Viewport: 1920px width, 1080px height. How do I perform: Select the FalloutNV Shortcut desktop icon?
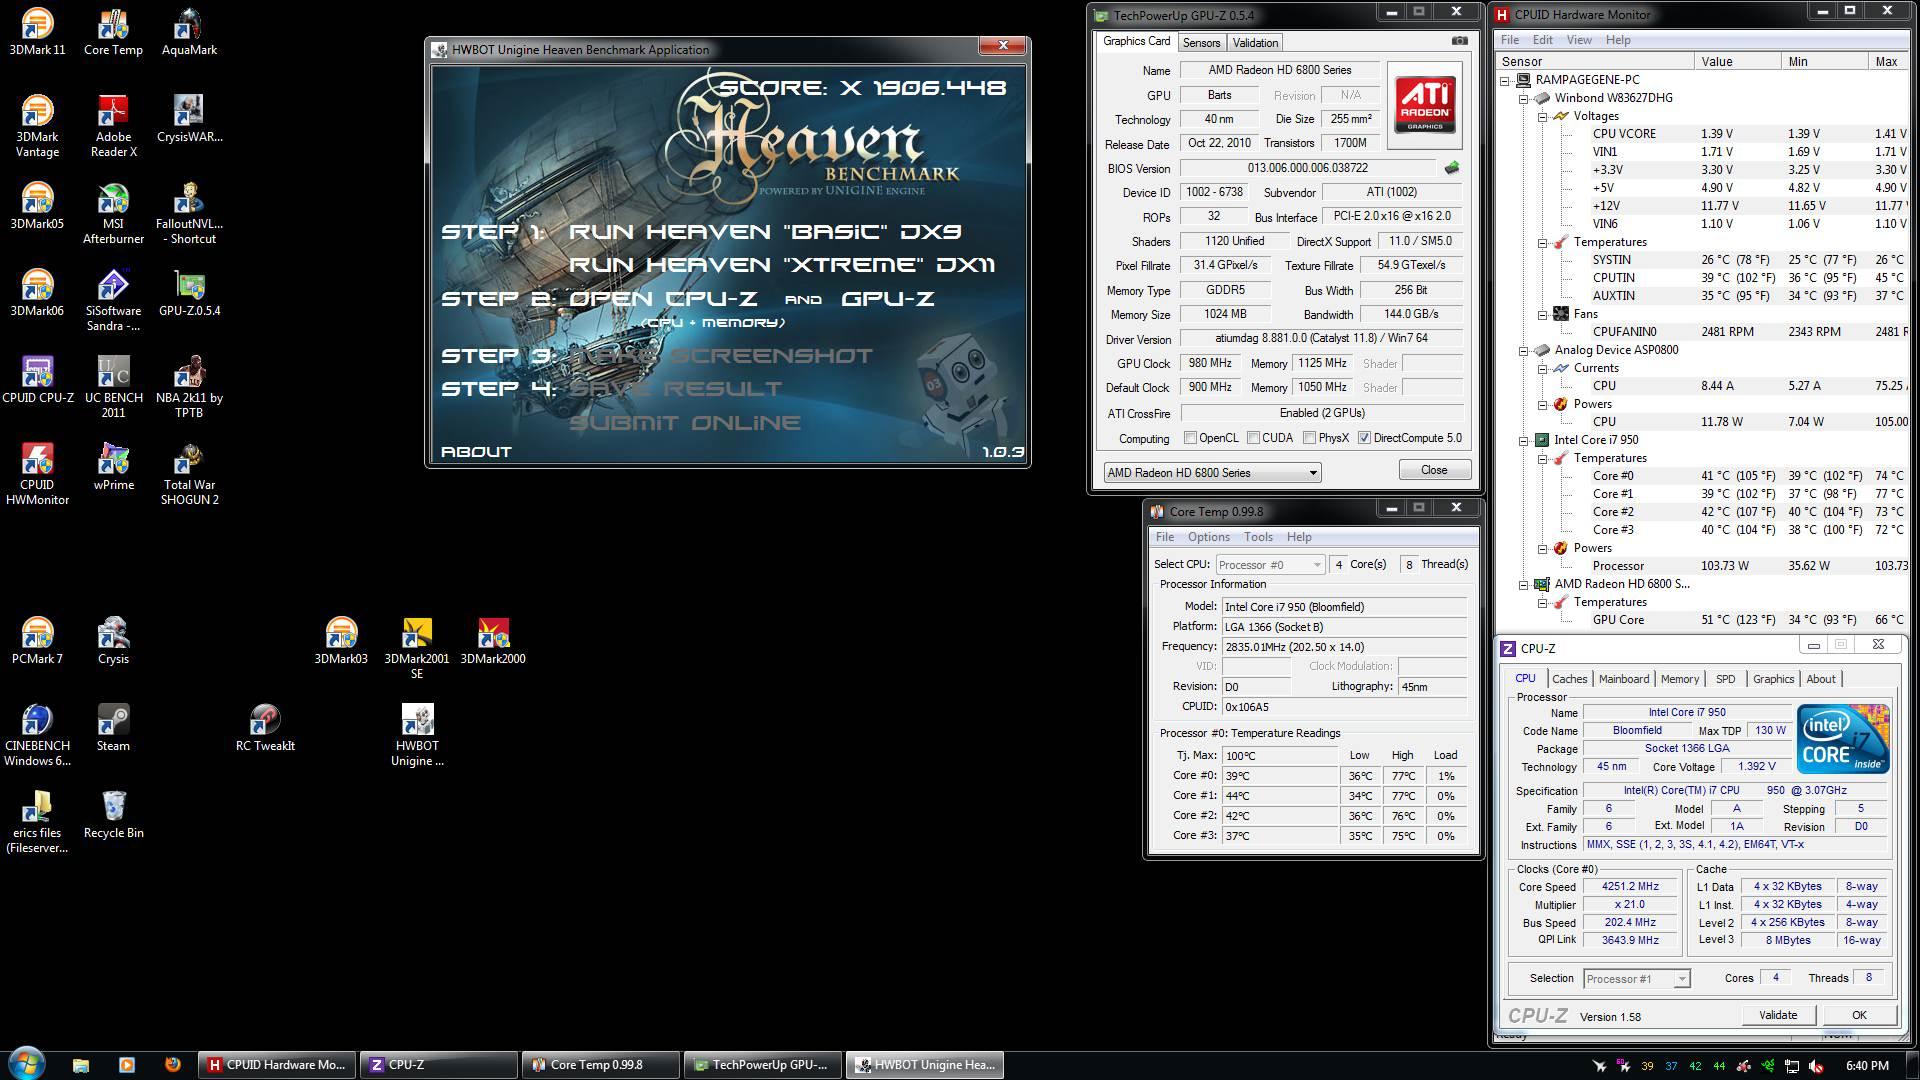click(x=189, y=213)
